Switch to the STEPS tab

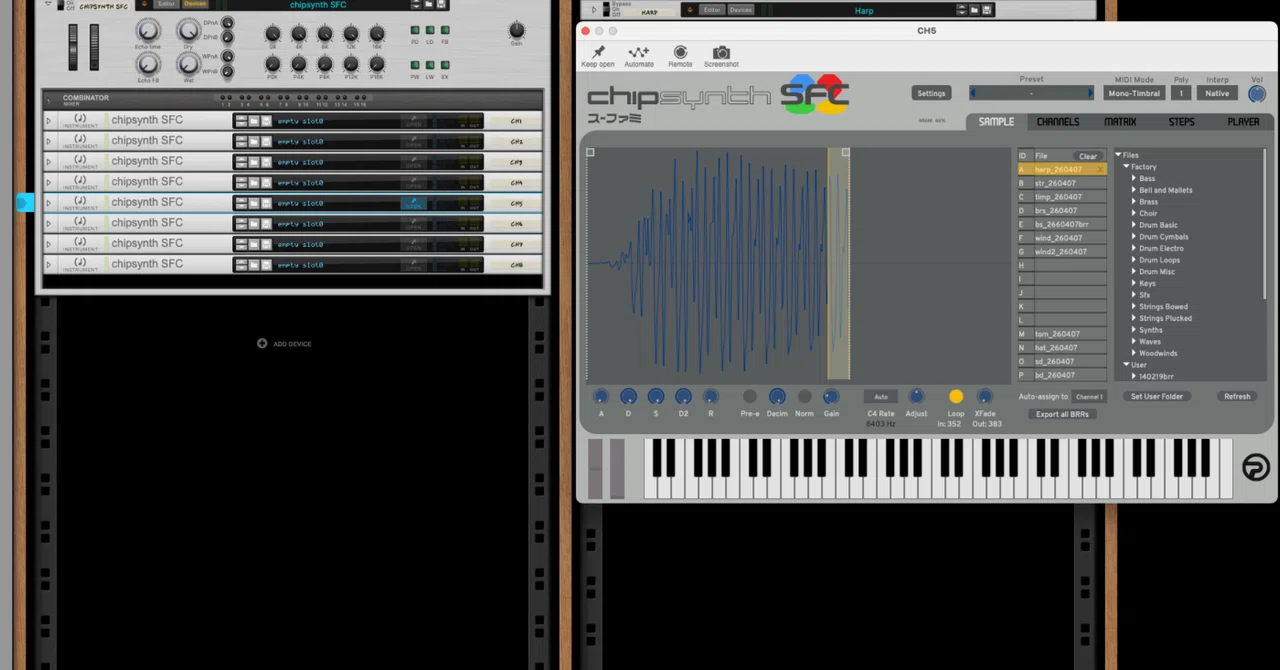click(x=1181, y=122)
